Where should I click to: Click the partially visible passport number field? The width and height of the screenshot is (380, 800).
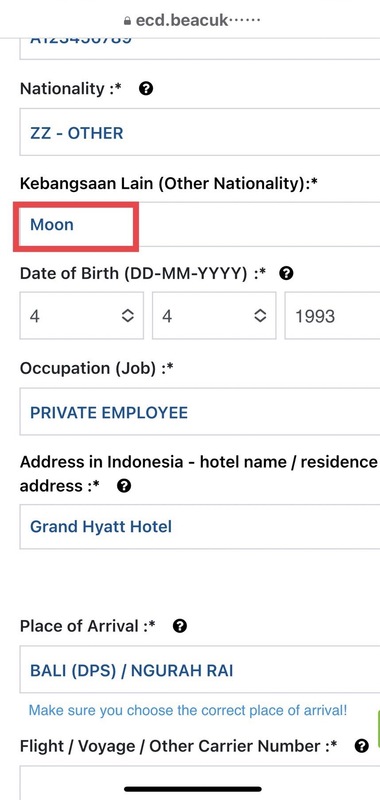[200, 48]
